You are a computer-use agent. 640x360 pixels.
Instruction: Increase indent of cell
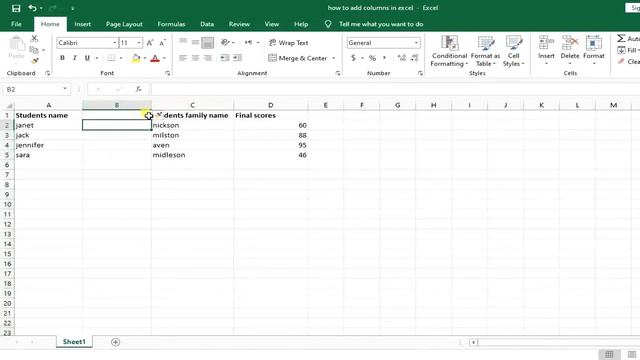point(238,58)
